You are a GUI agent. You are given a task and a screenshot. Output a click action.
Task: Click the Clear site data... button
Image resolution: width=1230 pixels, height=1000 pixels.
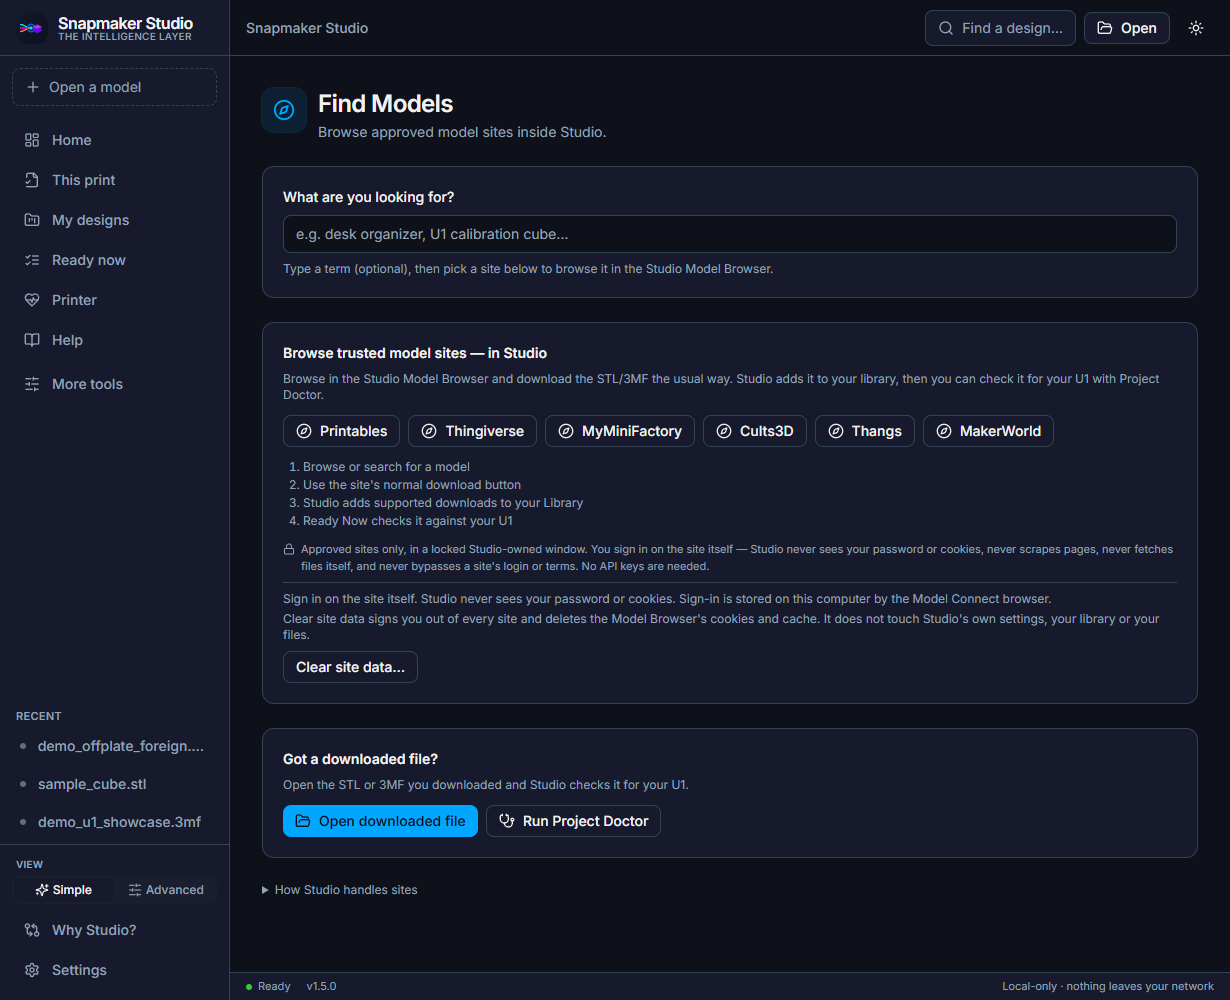pyautogui.click(x=350, y=667)
